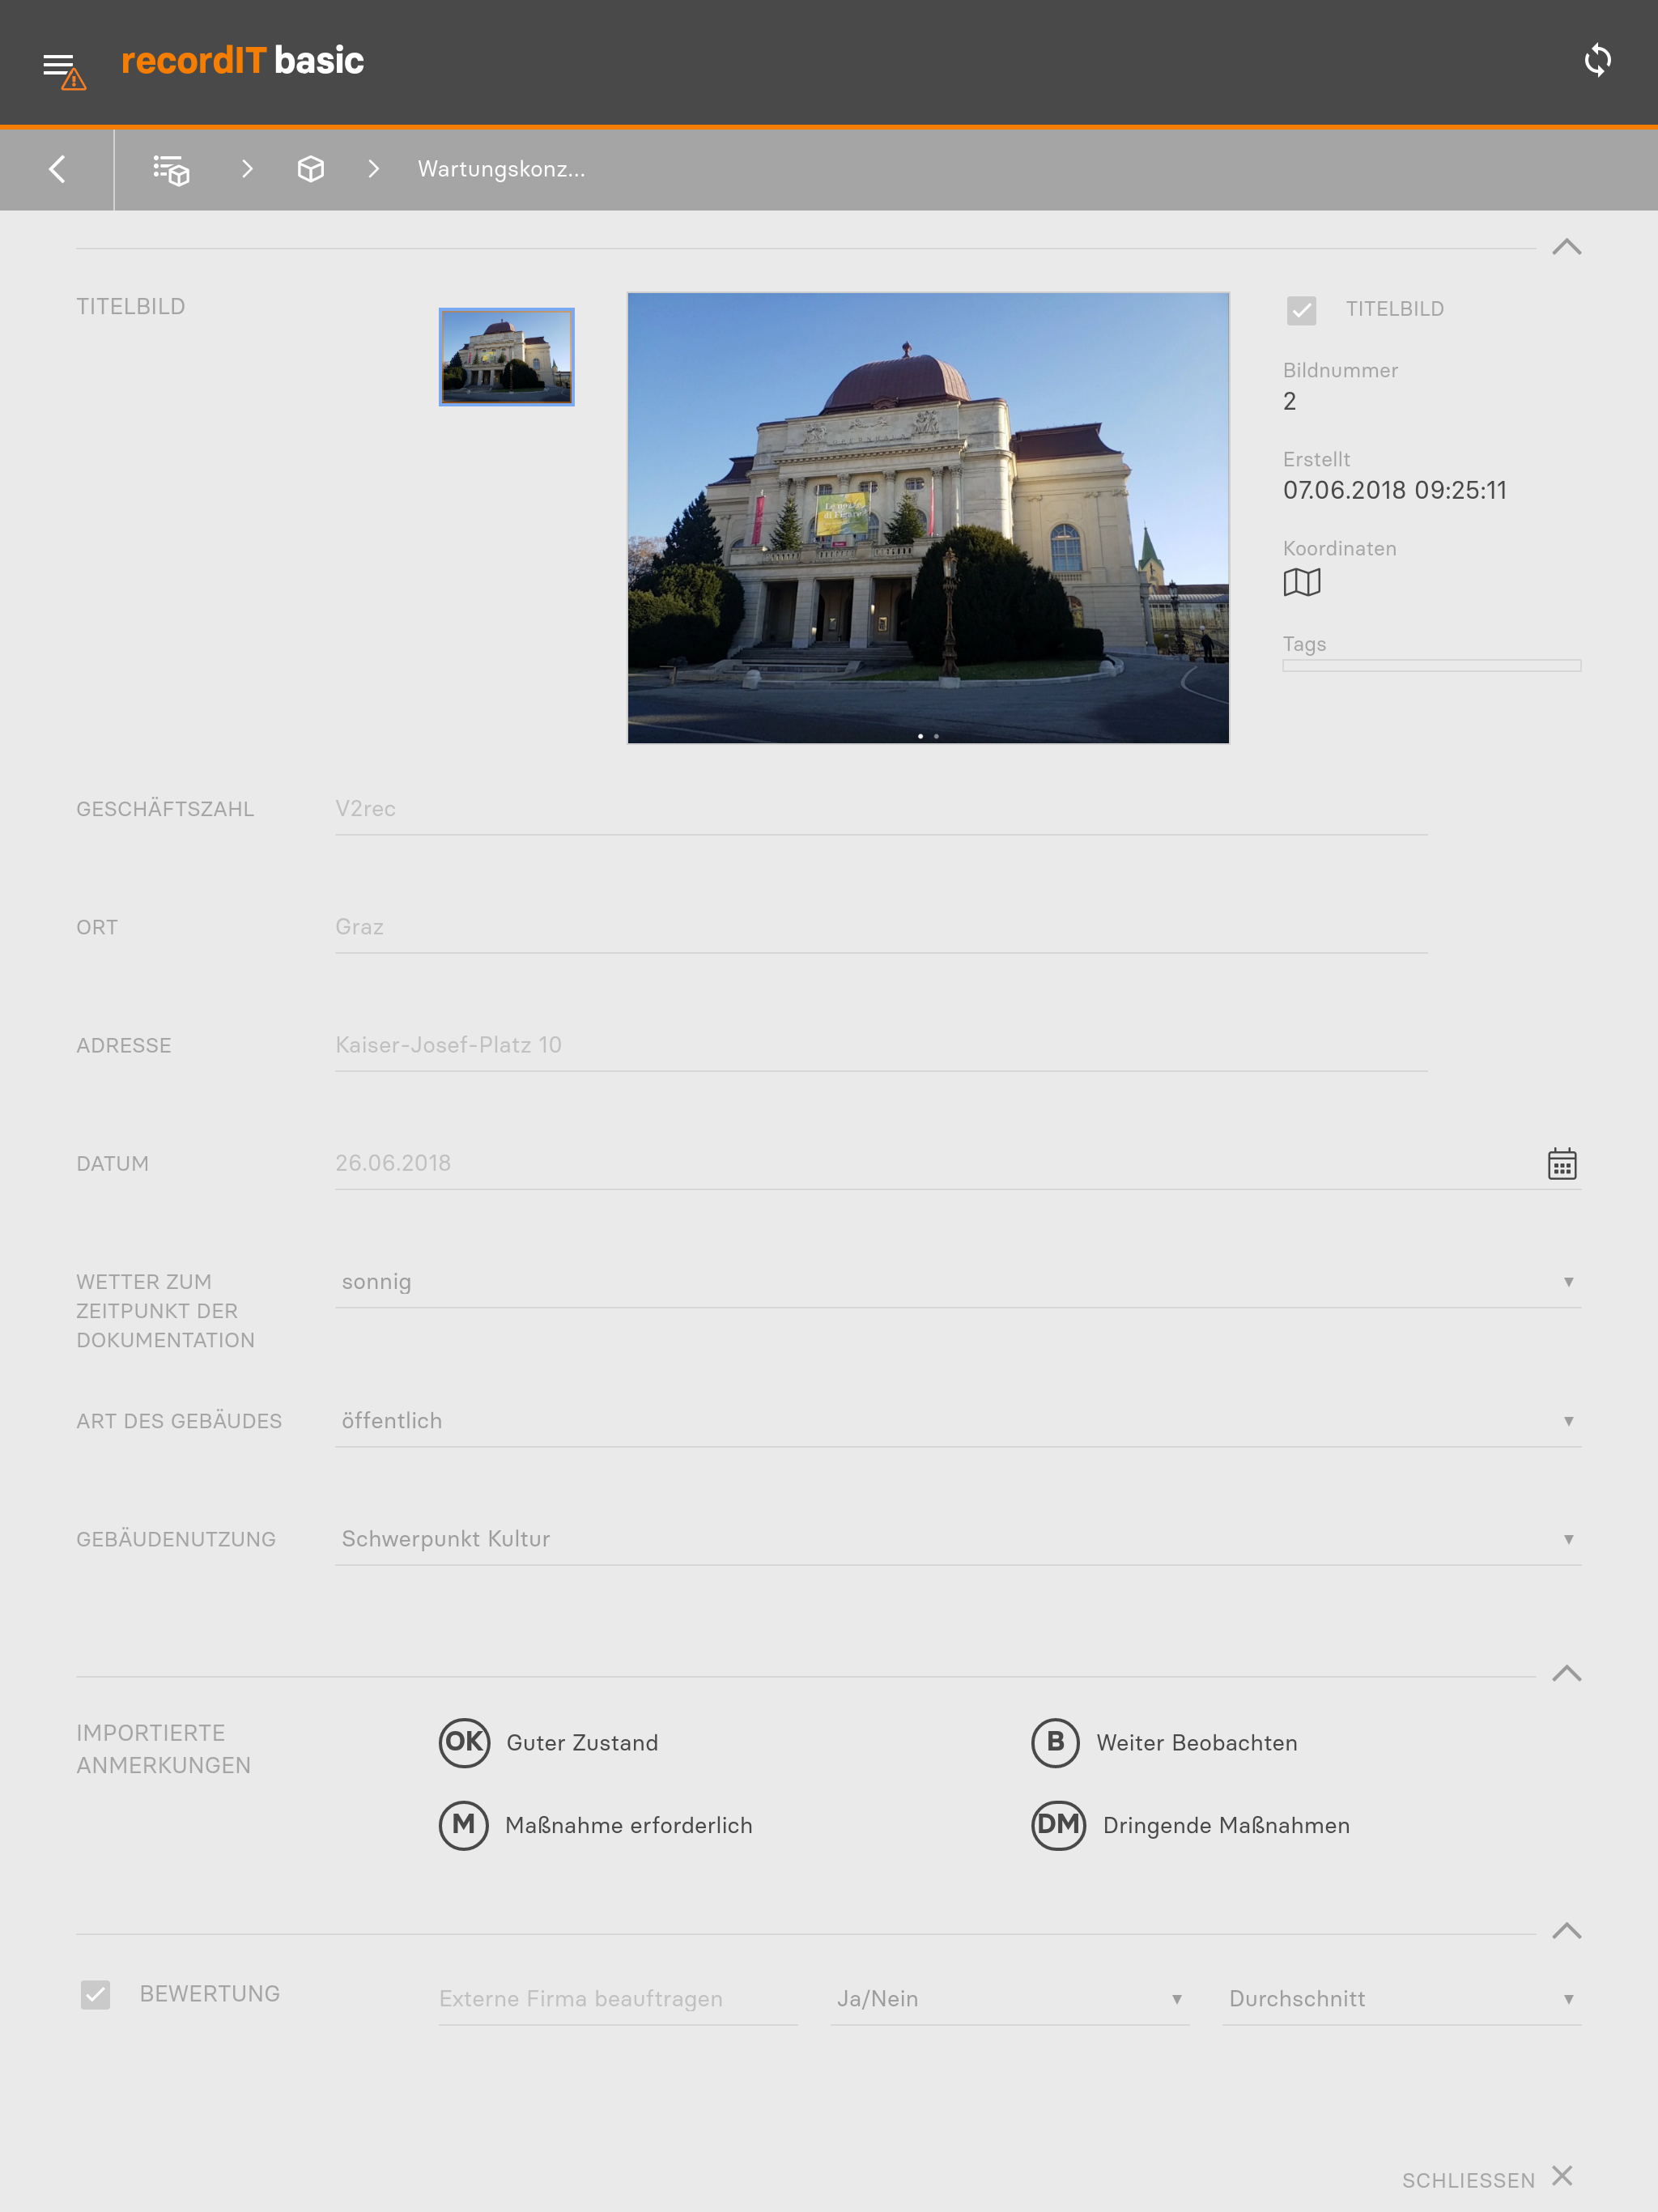Click the Wartungskonz... breadcrumb

click(x=501, y=169)
